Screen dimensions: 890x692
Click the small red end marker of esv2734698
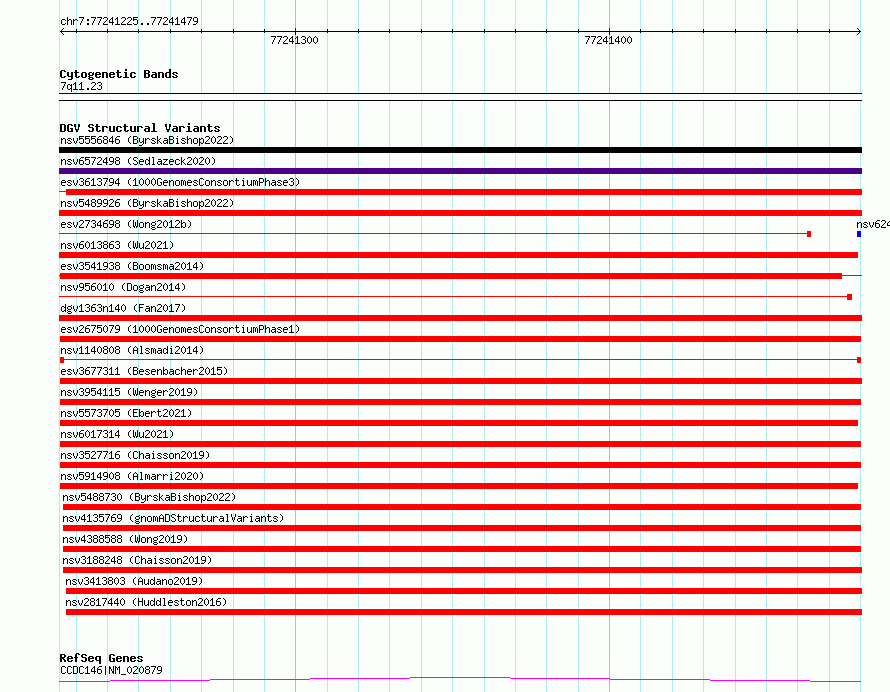[809, 234]
